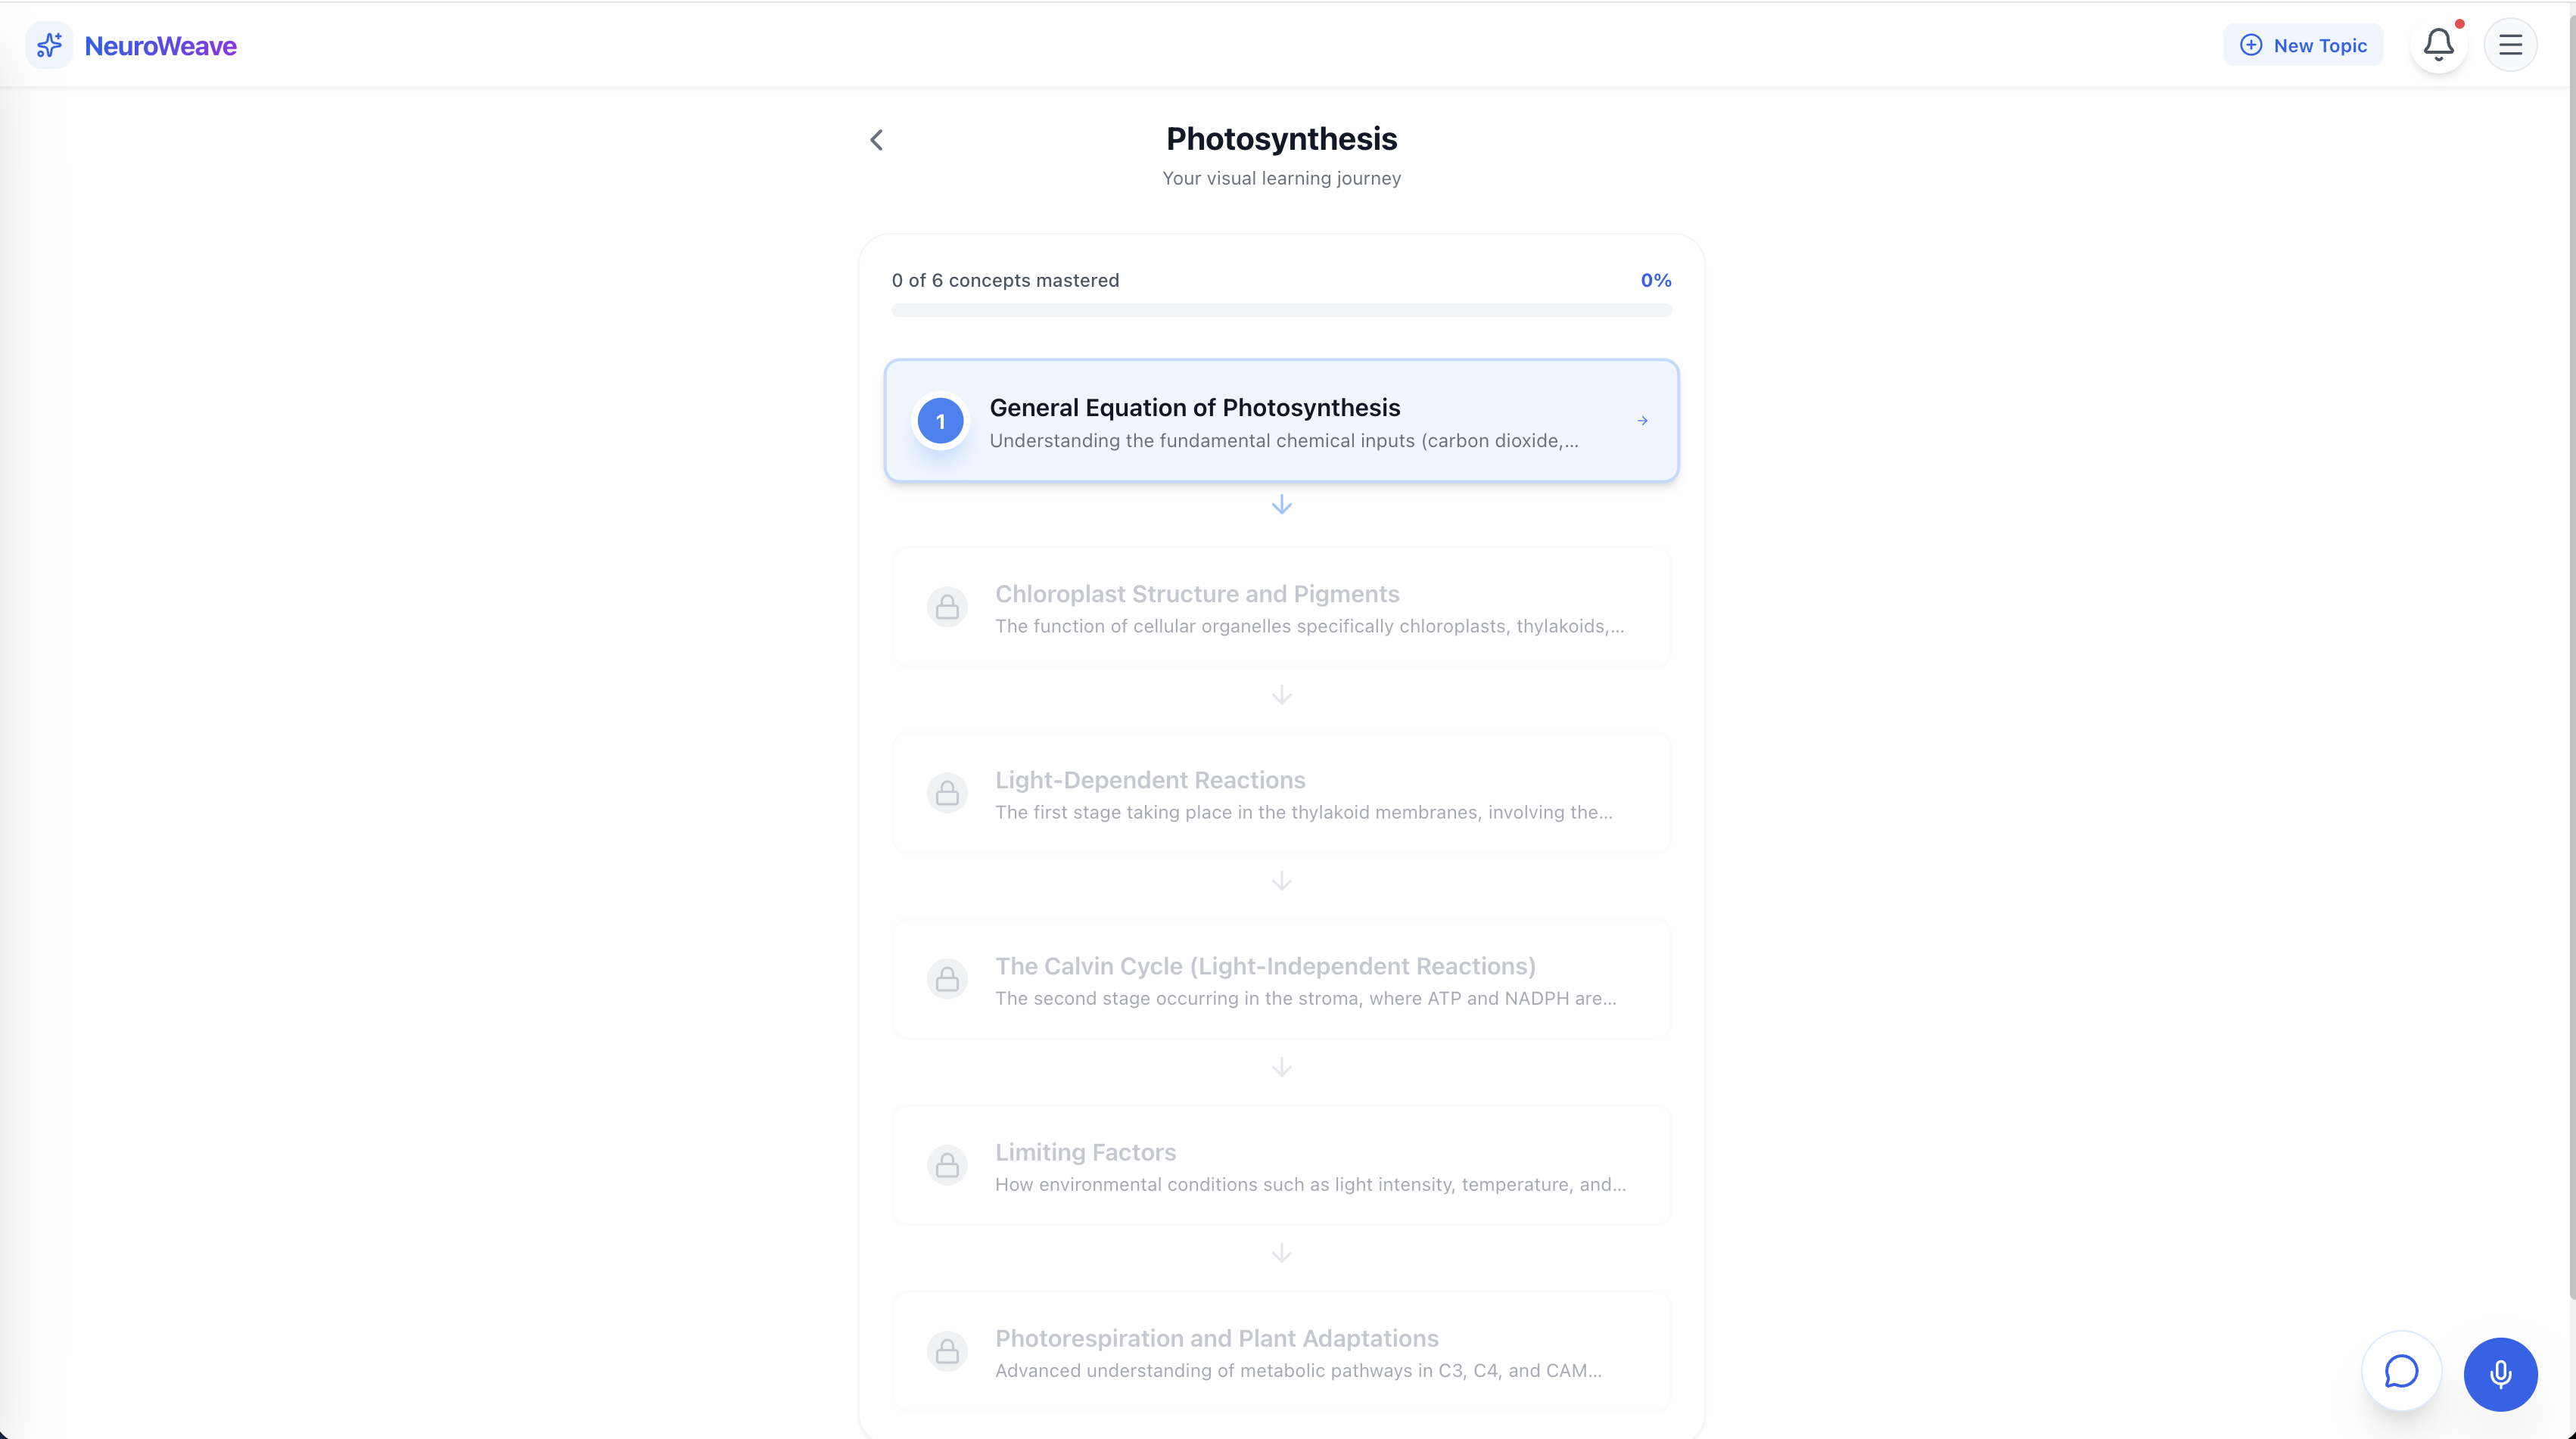Click the step 1 number badge
The image size is (2576, 1439).
click(940, 421)
